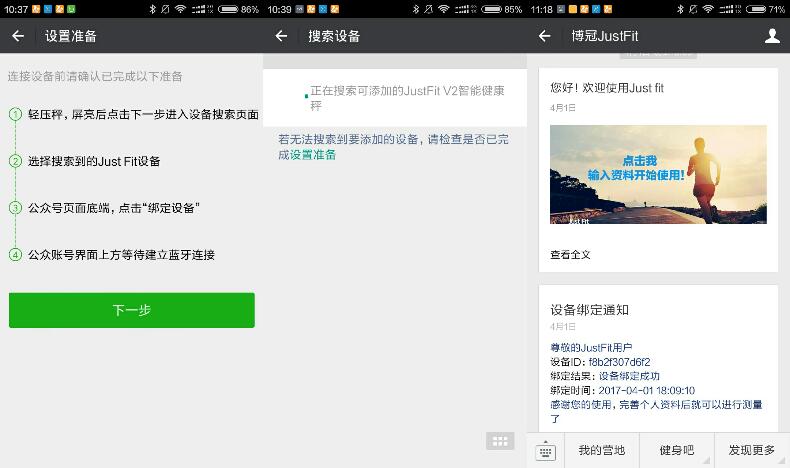Tap the back arrow beside 设置准备
The image size is (790, 468).
tap(18, 36)
